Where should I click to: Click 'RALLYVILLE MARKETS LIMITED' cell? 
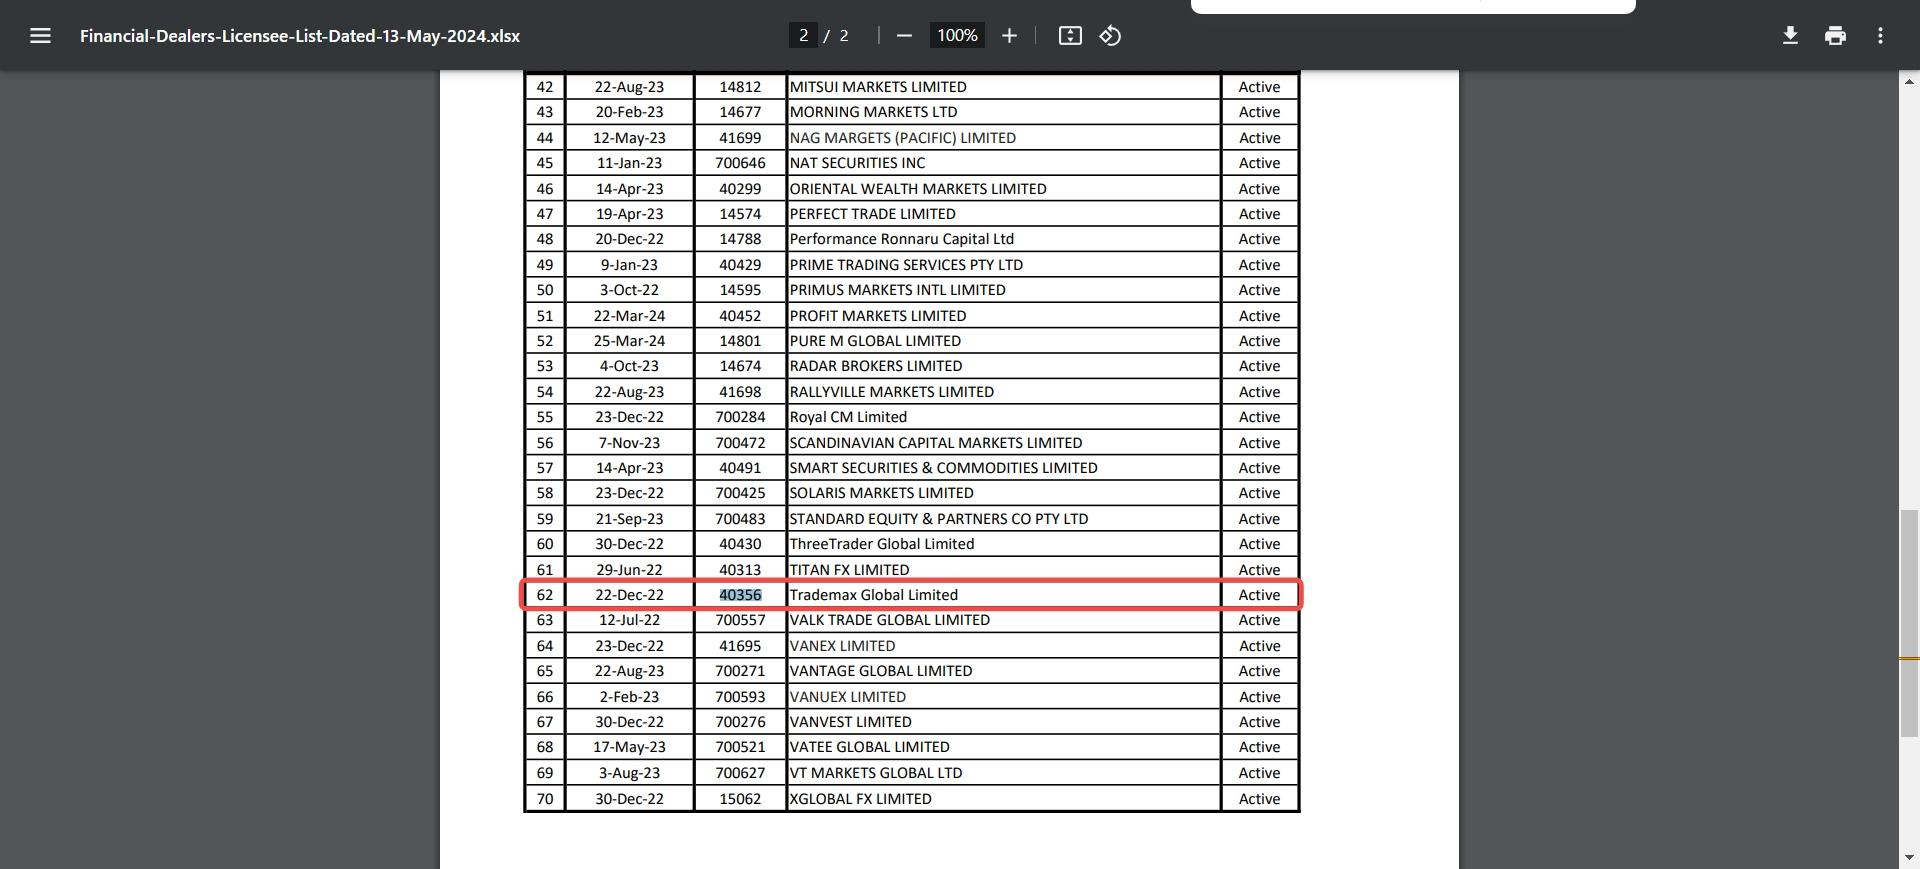tap(1003, 392)
